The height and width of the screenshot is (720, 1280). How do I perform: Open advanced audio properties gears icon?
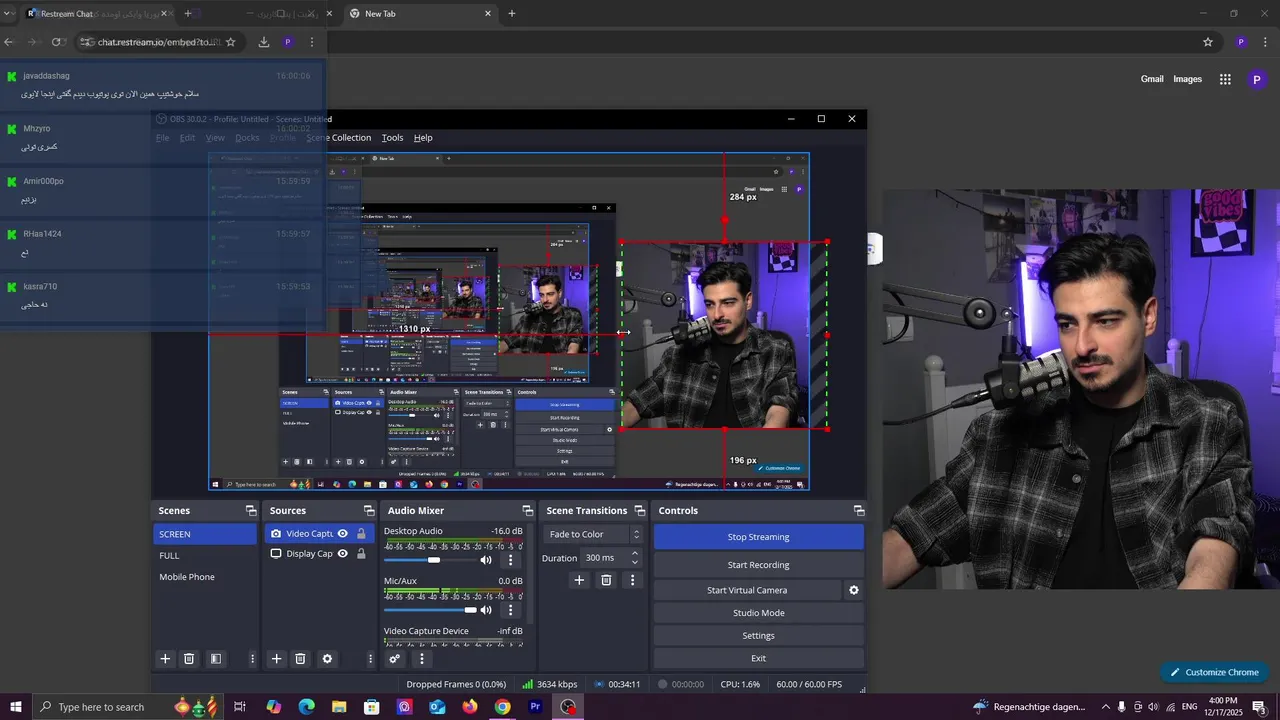click(x=395, y=659)
